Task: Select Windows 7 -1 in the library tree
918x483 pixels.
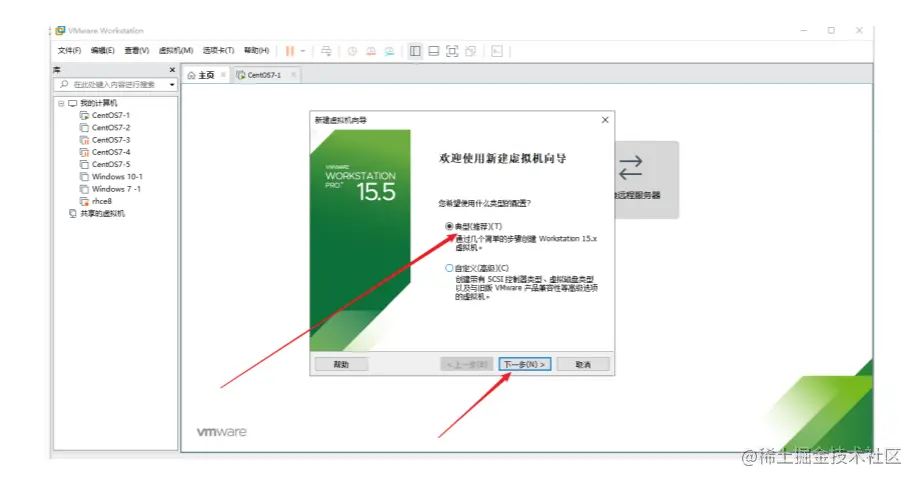Action: click(x=116, y=189)
